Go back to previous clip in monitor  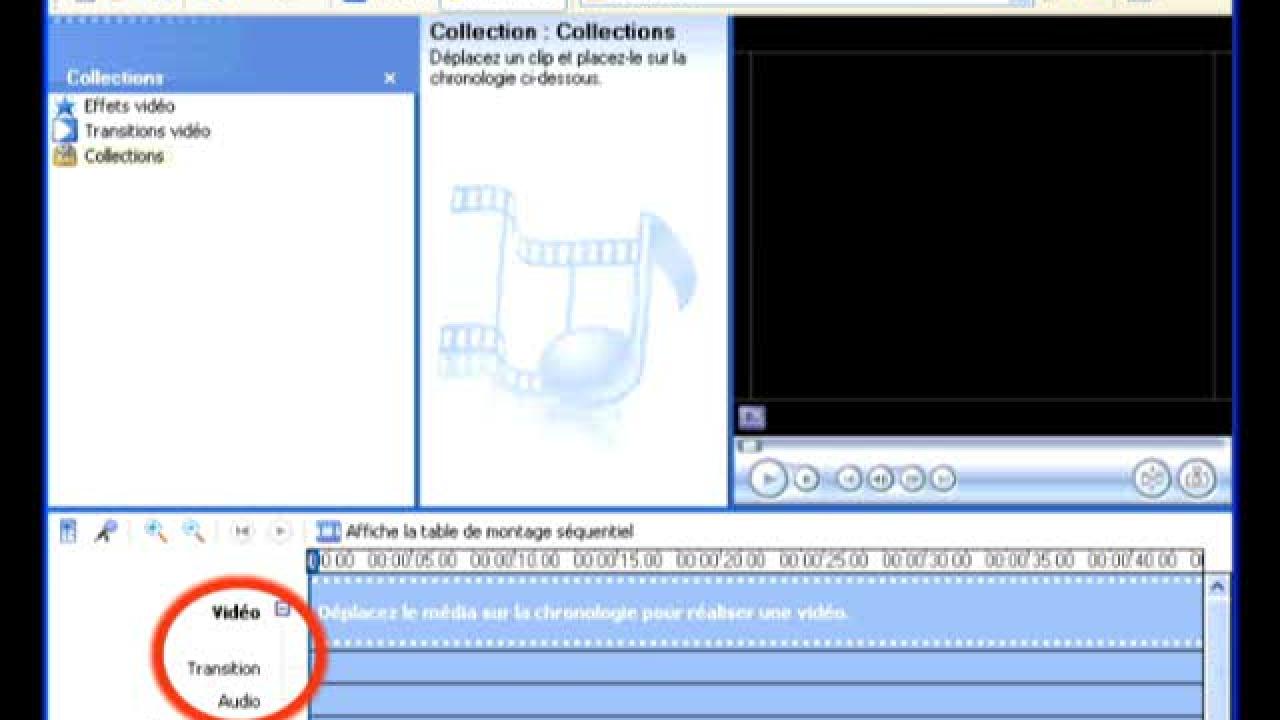click(849, 480)
